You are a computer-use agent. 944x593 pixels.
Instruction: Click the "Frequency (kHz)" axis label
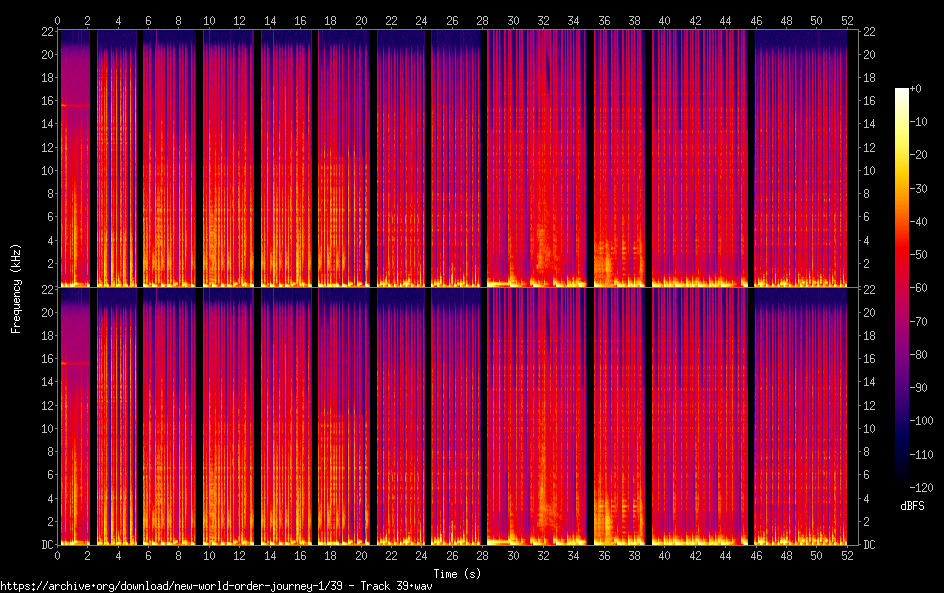tap(16, 288)
